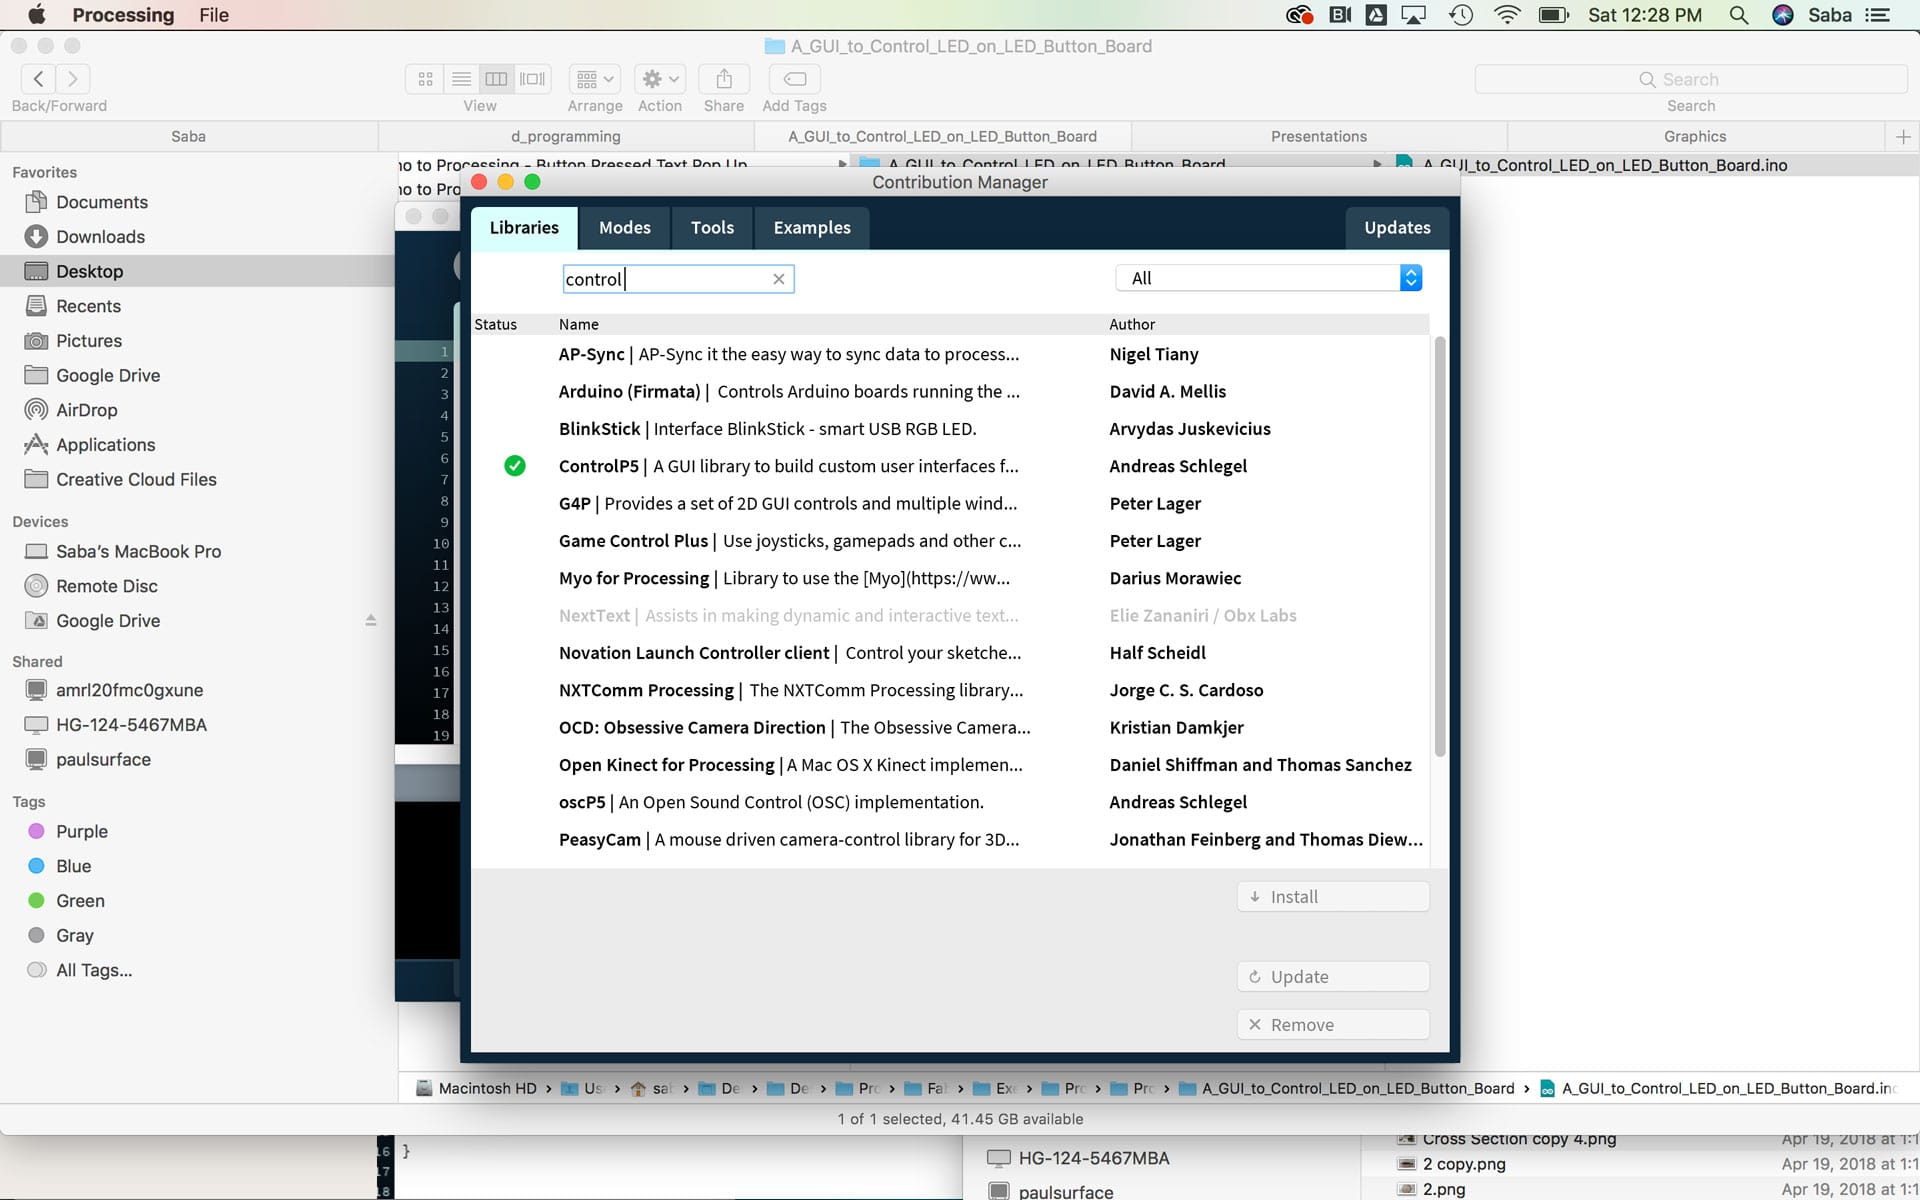
Task: Open the Processing menu
Action: 123,15
